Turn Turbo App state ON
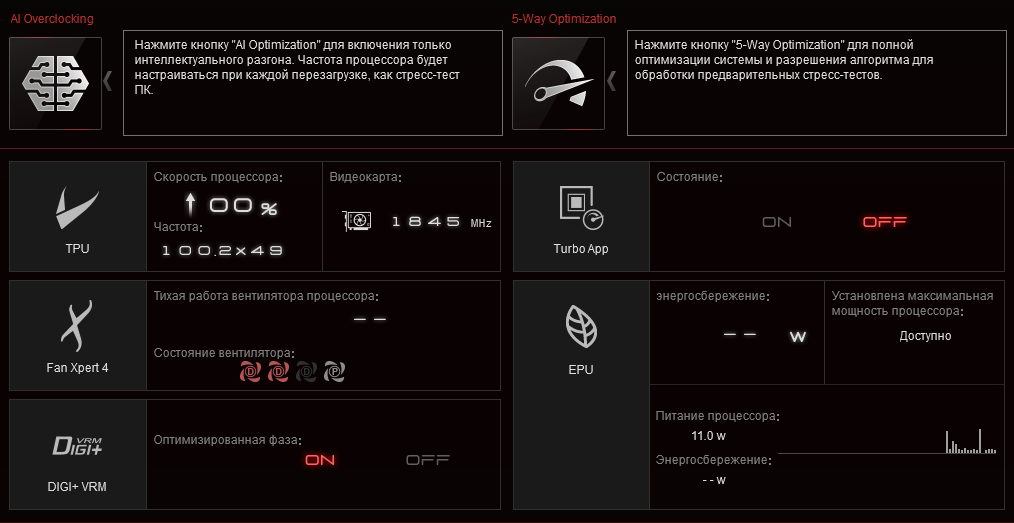Viewport: 1014px width, 523px height. coord(777,222)
